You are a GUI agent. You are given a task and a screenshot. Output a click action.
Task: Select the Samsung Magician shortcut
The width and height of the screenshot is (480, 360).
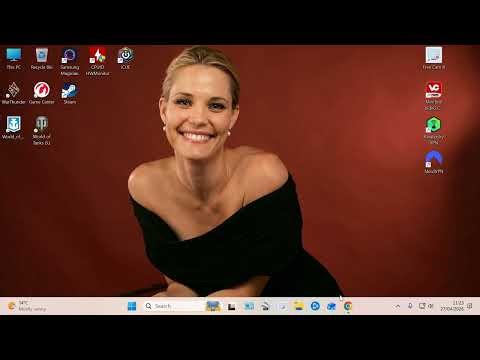click(70, 62)
